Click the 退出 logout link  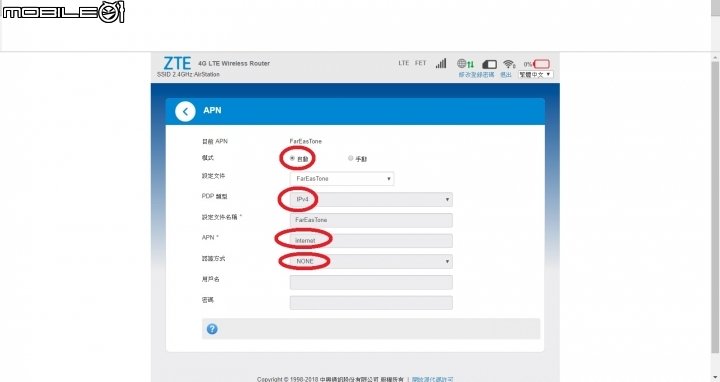pyautogui.click(x=506, y=75)
